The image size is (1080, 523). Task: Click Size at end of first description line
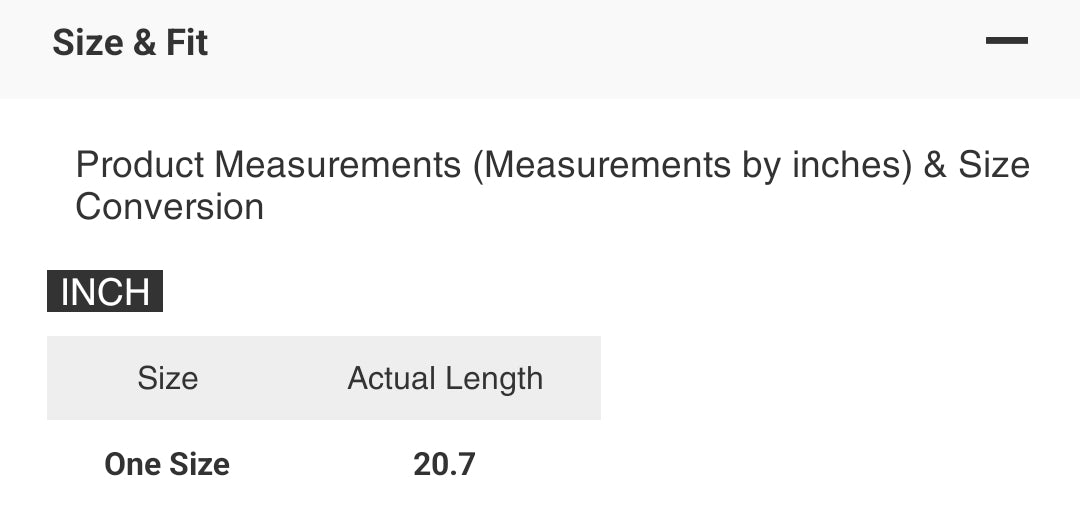click(994, 165)
